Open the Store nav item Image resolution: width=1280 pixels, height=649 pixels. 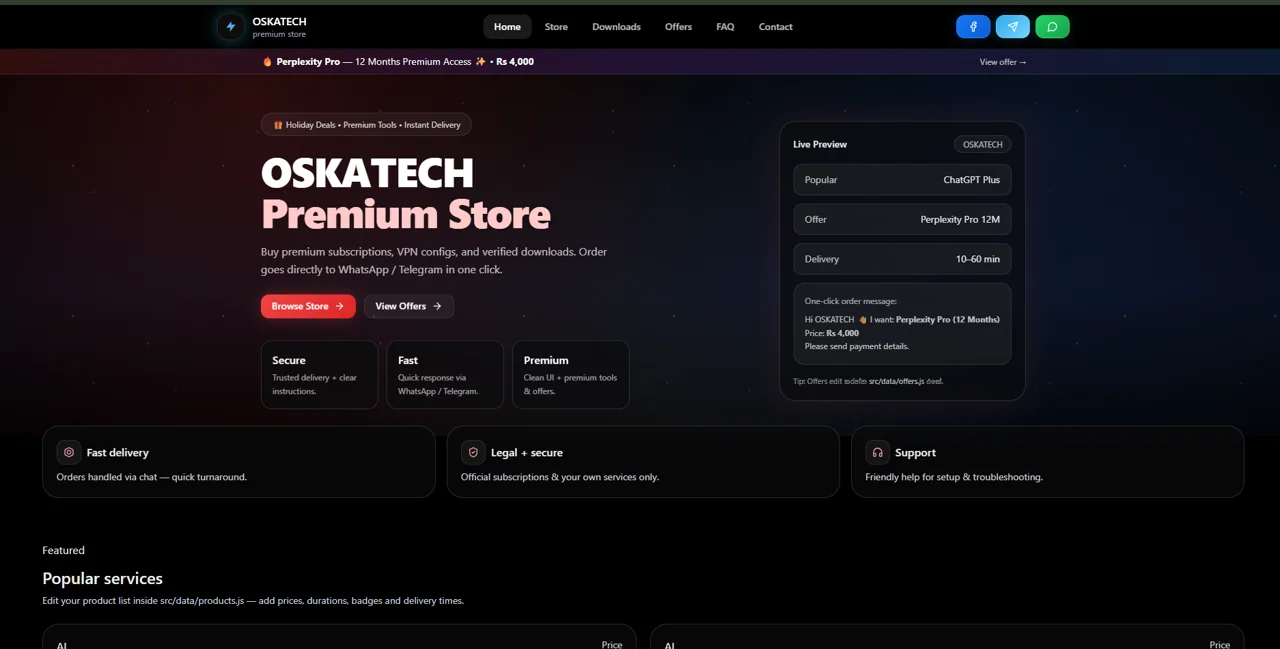(x=556, y=27)
